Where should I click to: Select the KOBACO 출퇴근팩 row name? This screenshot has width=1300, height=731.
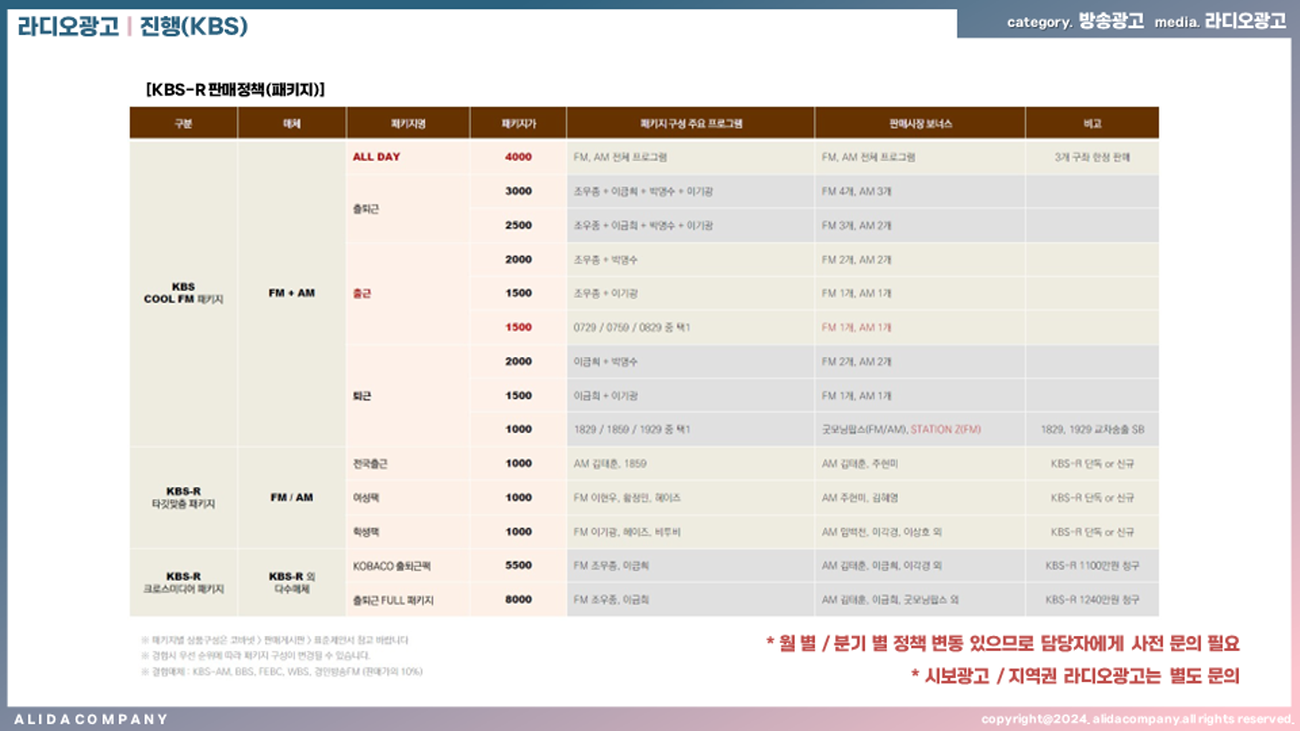click(x=392, y=566)
